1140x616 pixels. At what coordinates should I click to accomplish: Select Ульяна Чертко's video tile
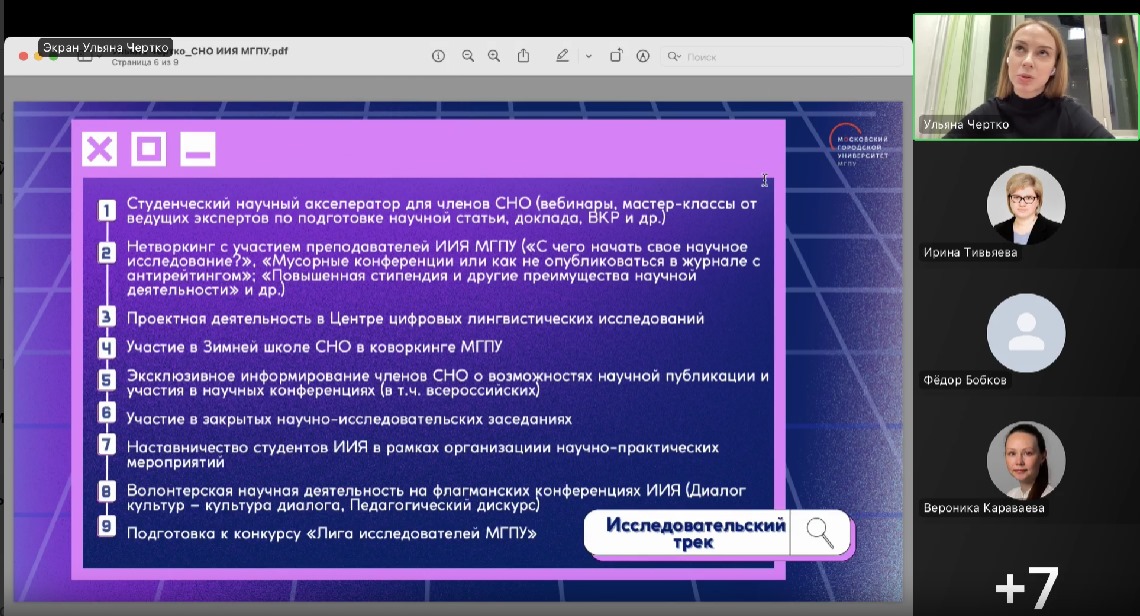click(x=1026, y=76)
